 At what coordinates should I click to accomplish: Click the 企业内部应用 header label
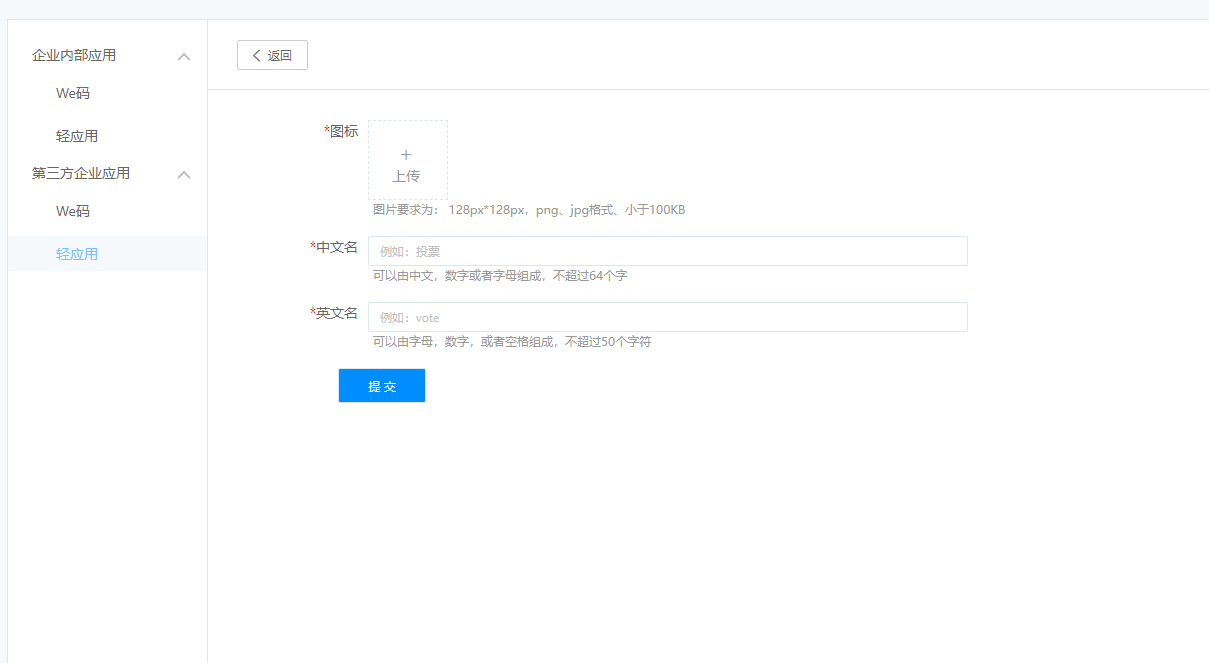pyautogui.click(x=73, y=56)
